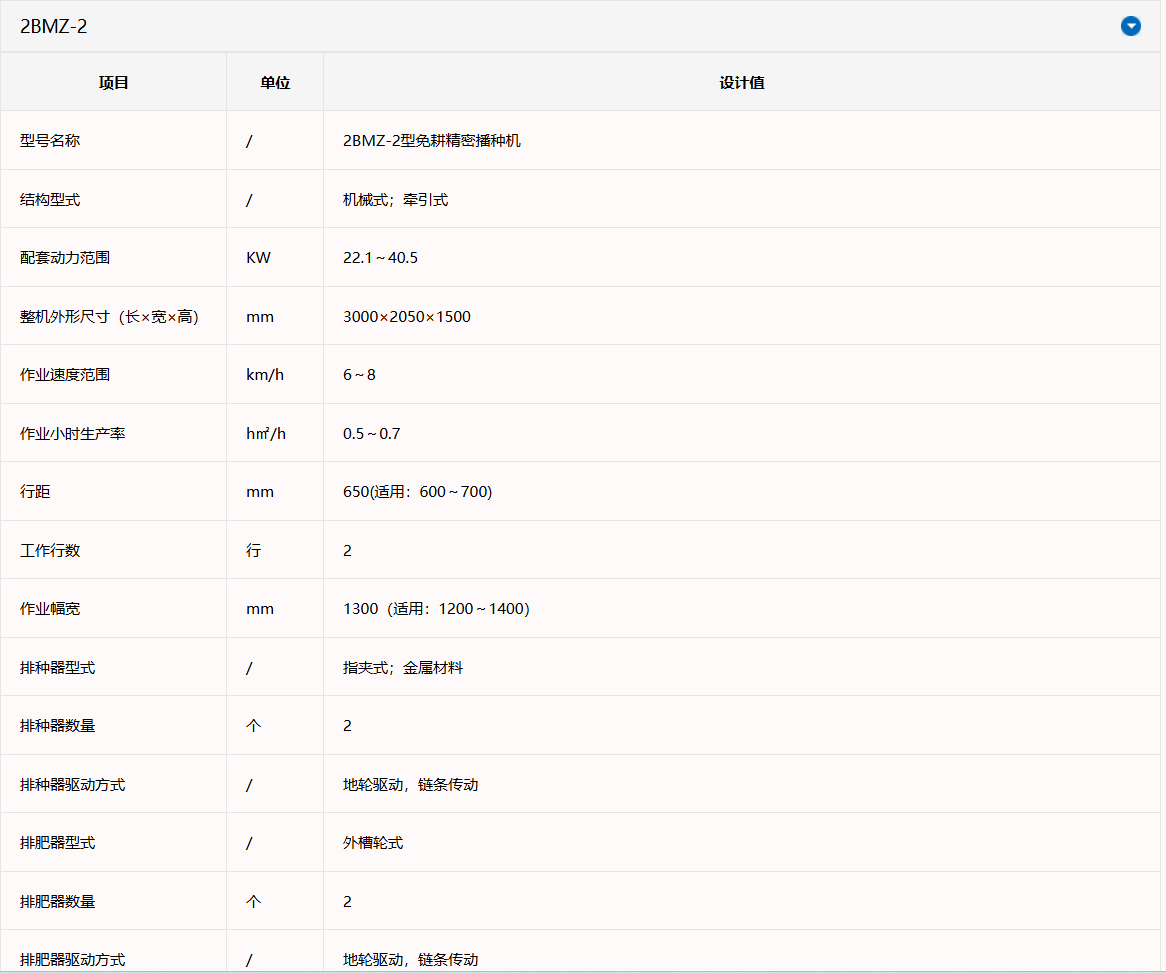Select the 3000×2050×1500 dimensions value
The height and width of the screenshot is (973, 1166).
[407, 316]
